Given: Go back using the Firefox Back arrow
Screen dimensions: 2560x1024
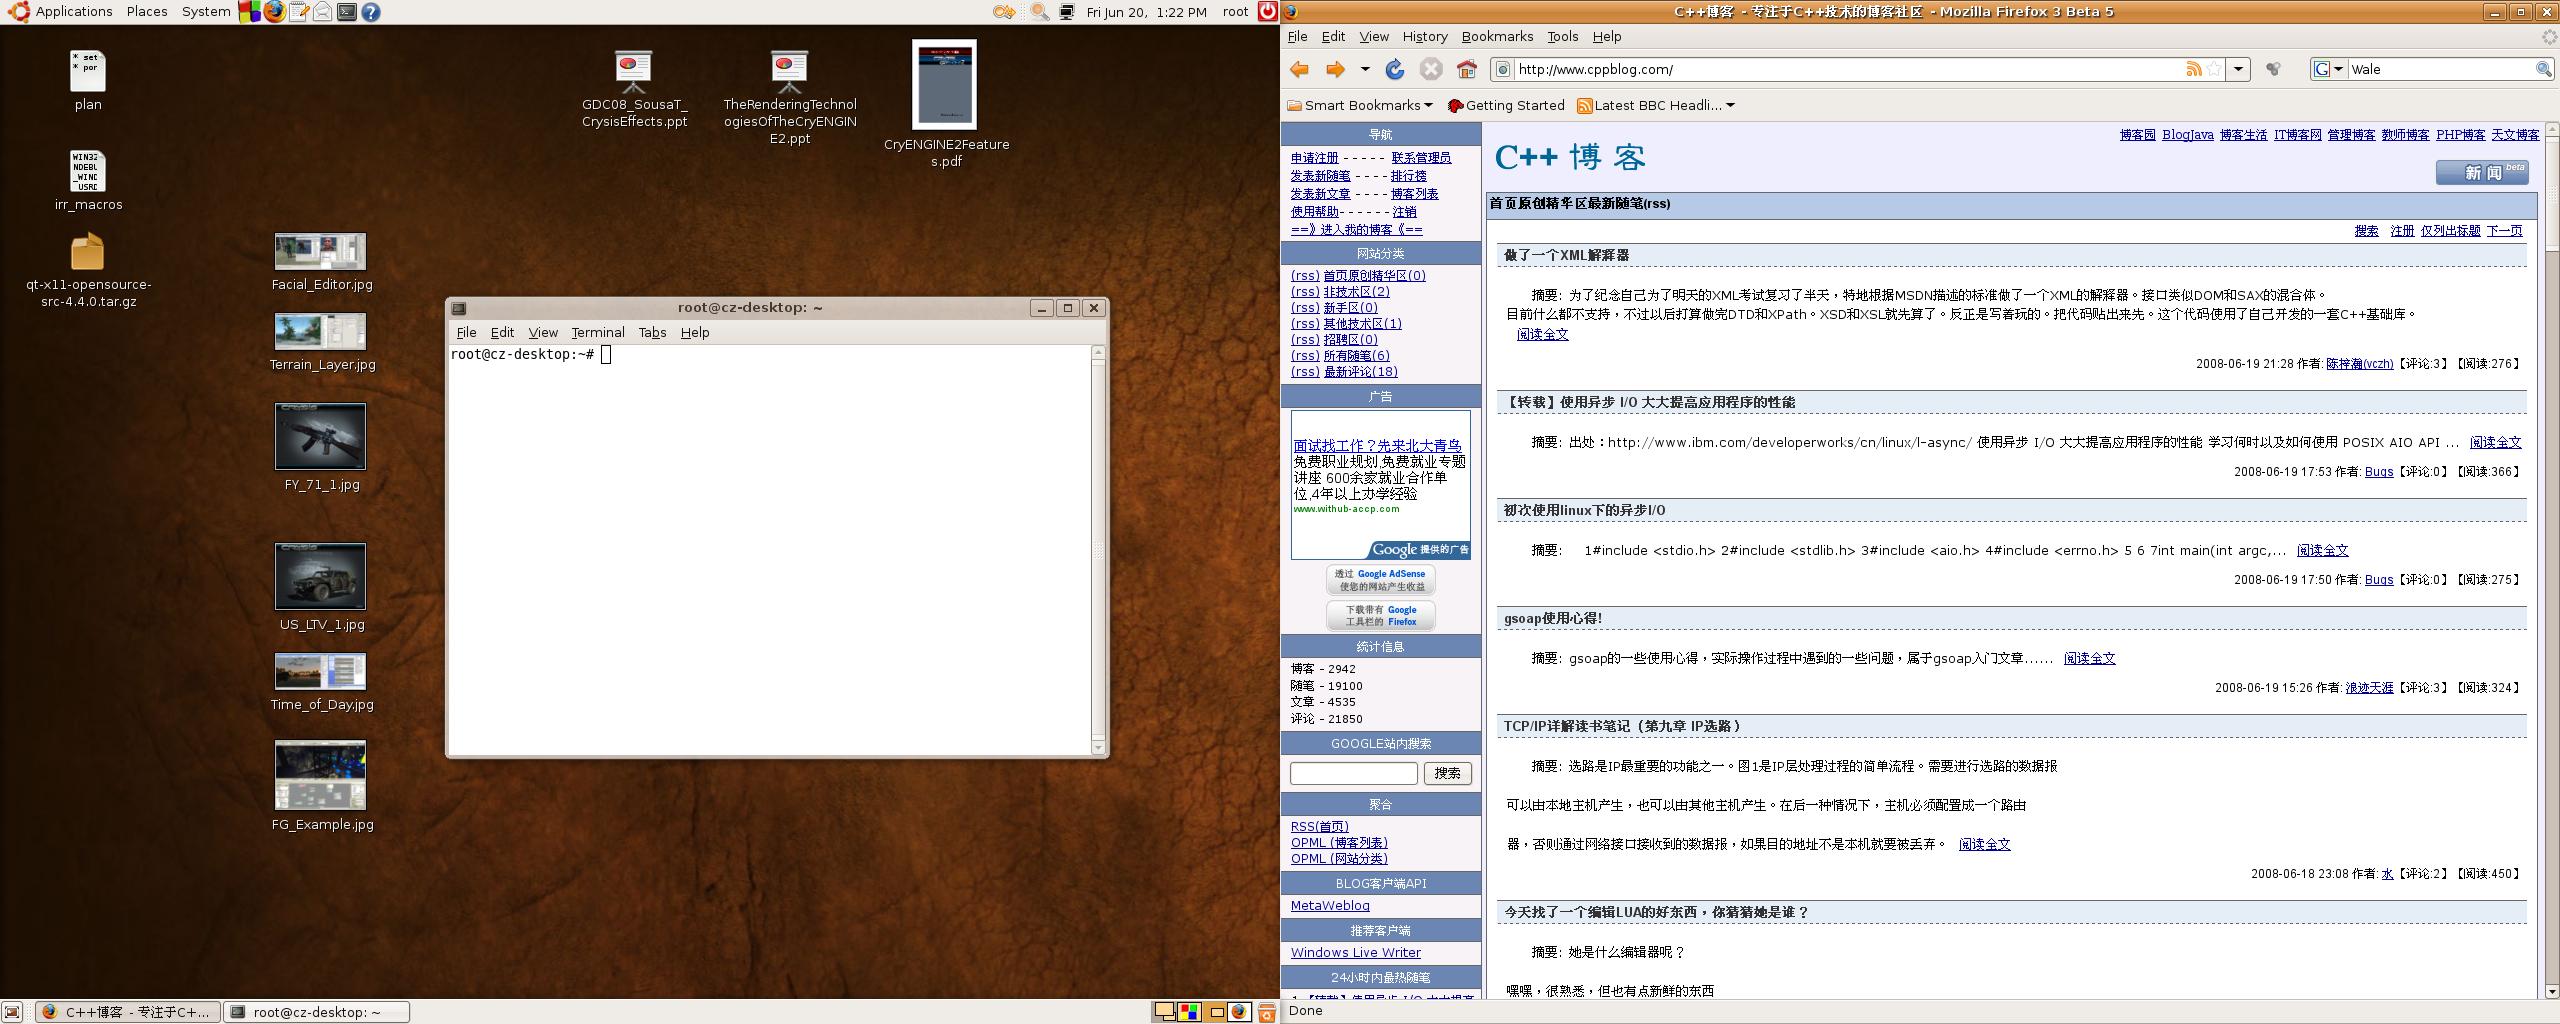Looking at the screenshot, I should click(1299, 69).
